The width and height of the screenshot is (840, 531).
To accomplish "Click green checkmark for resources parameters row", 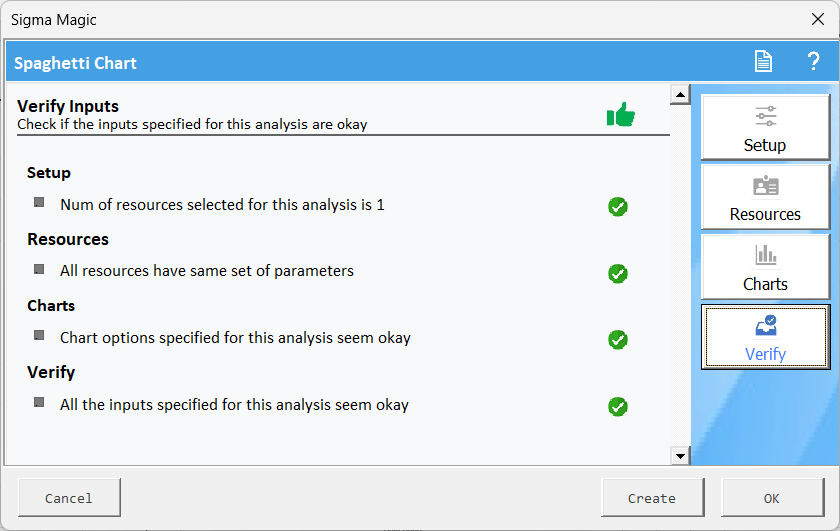I will click(x=618, y=273).
